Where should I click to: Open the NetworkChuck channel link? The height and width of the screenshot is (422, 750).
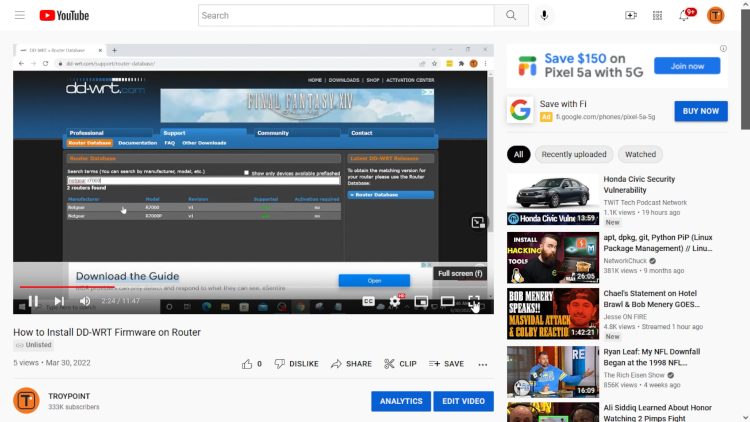[x=625, y=261]
